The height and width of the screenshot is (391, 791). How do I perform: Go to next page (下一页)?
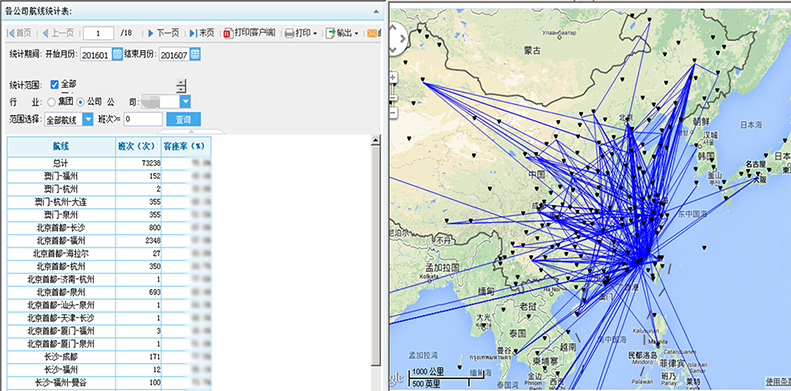(163, 33)
